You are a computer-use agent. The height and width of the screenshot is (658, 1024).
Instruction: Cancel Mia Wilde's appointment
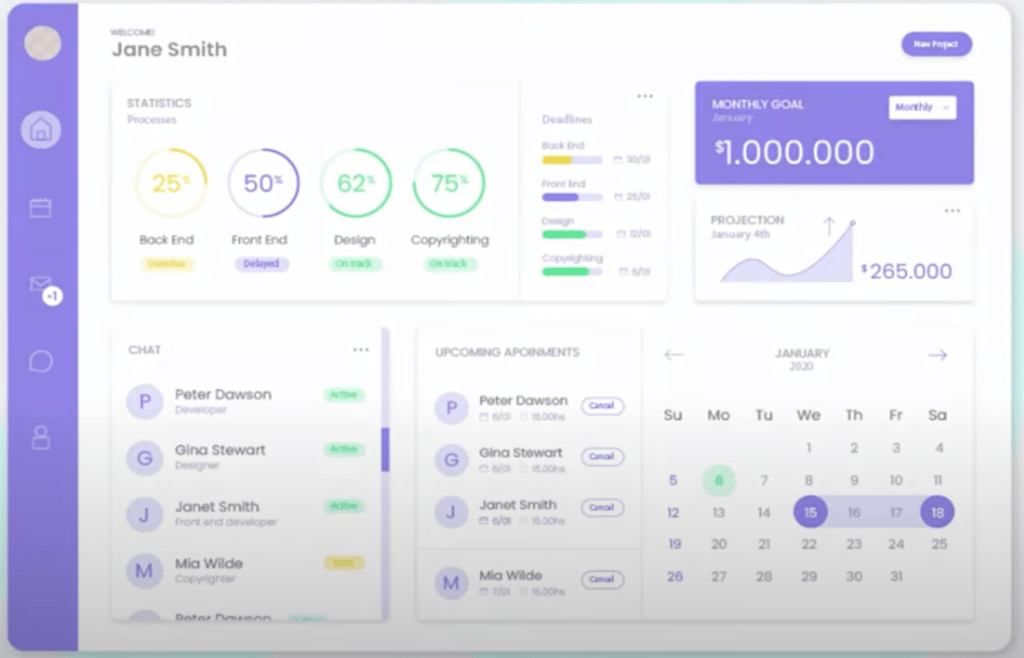(602, 579)
